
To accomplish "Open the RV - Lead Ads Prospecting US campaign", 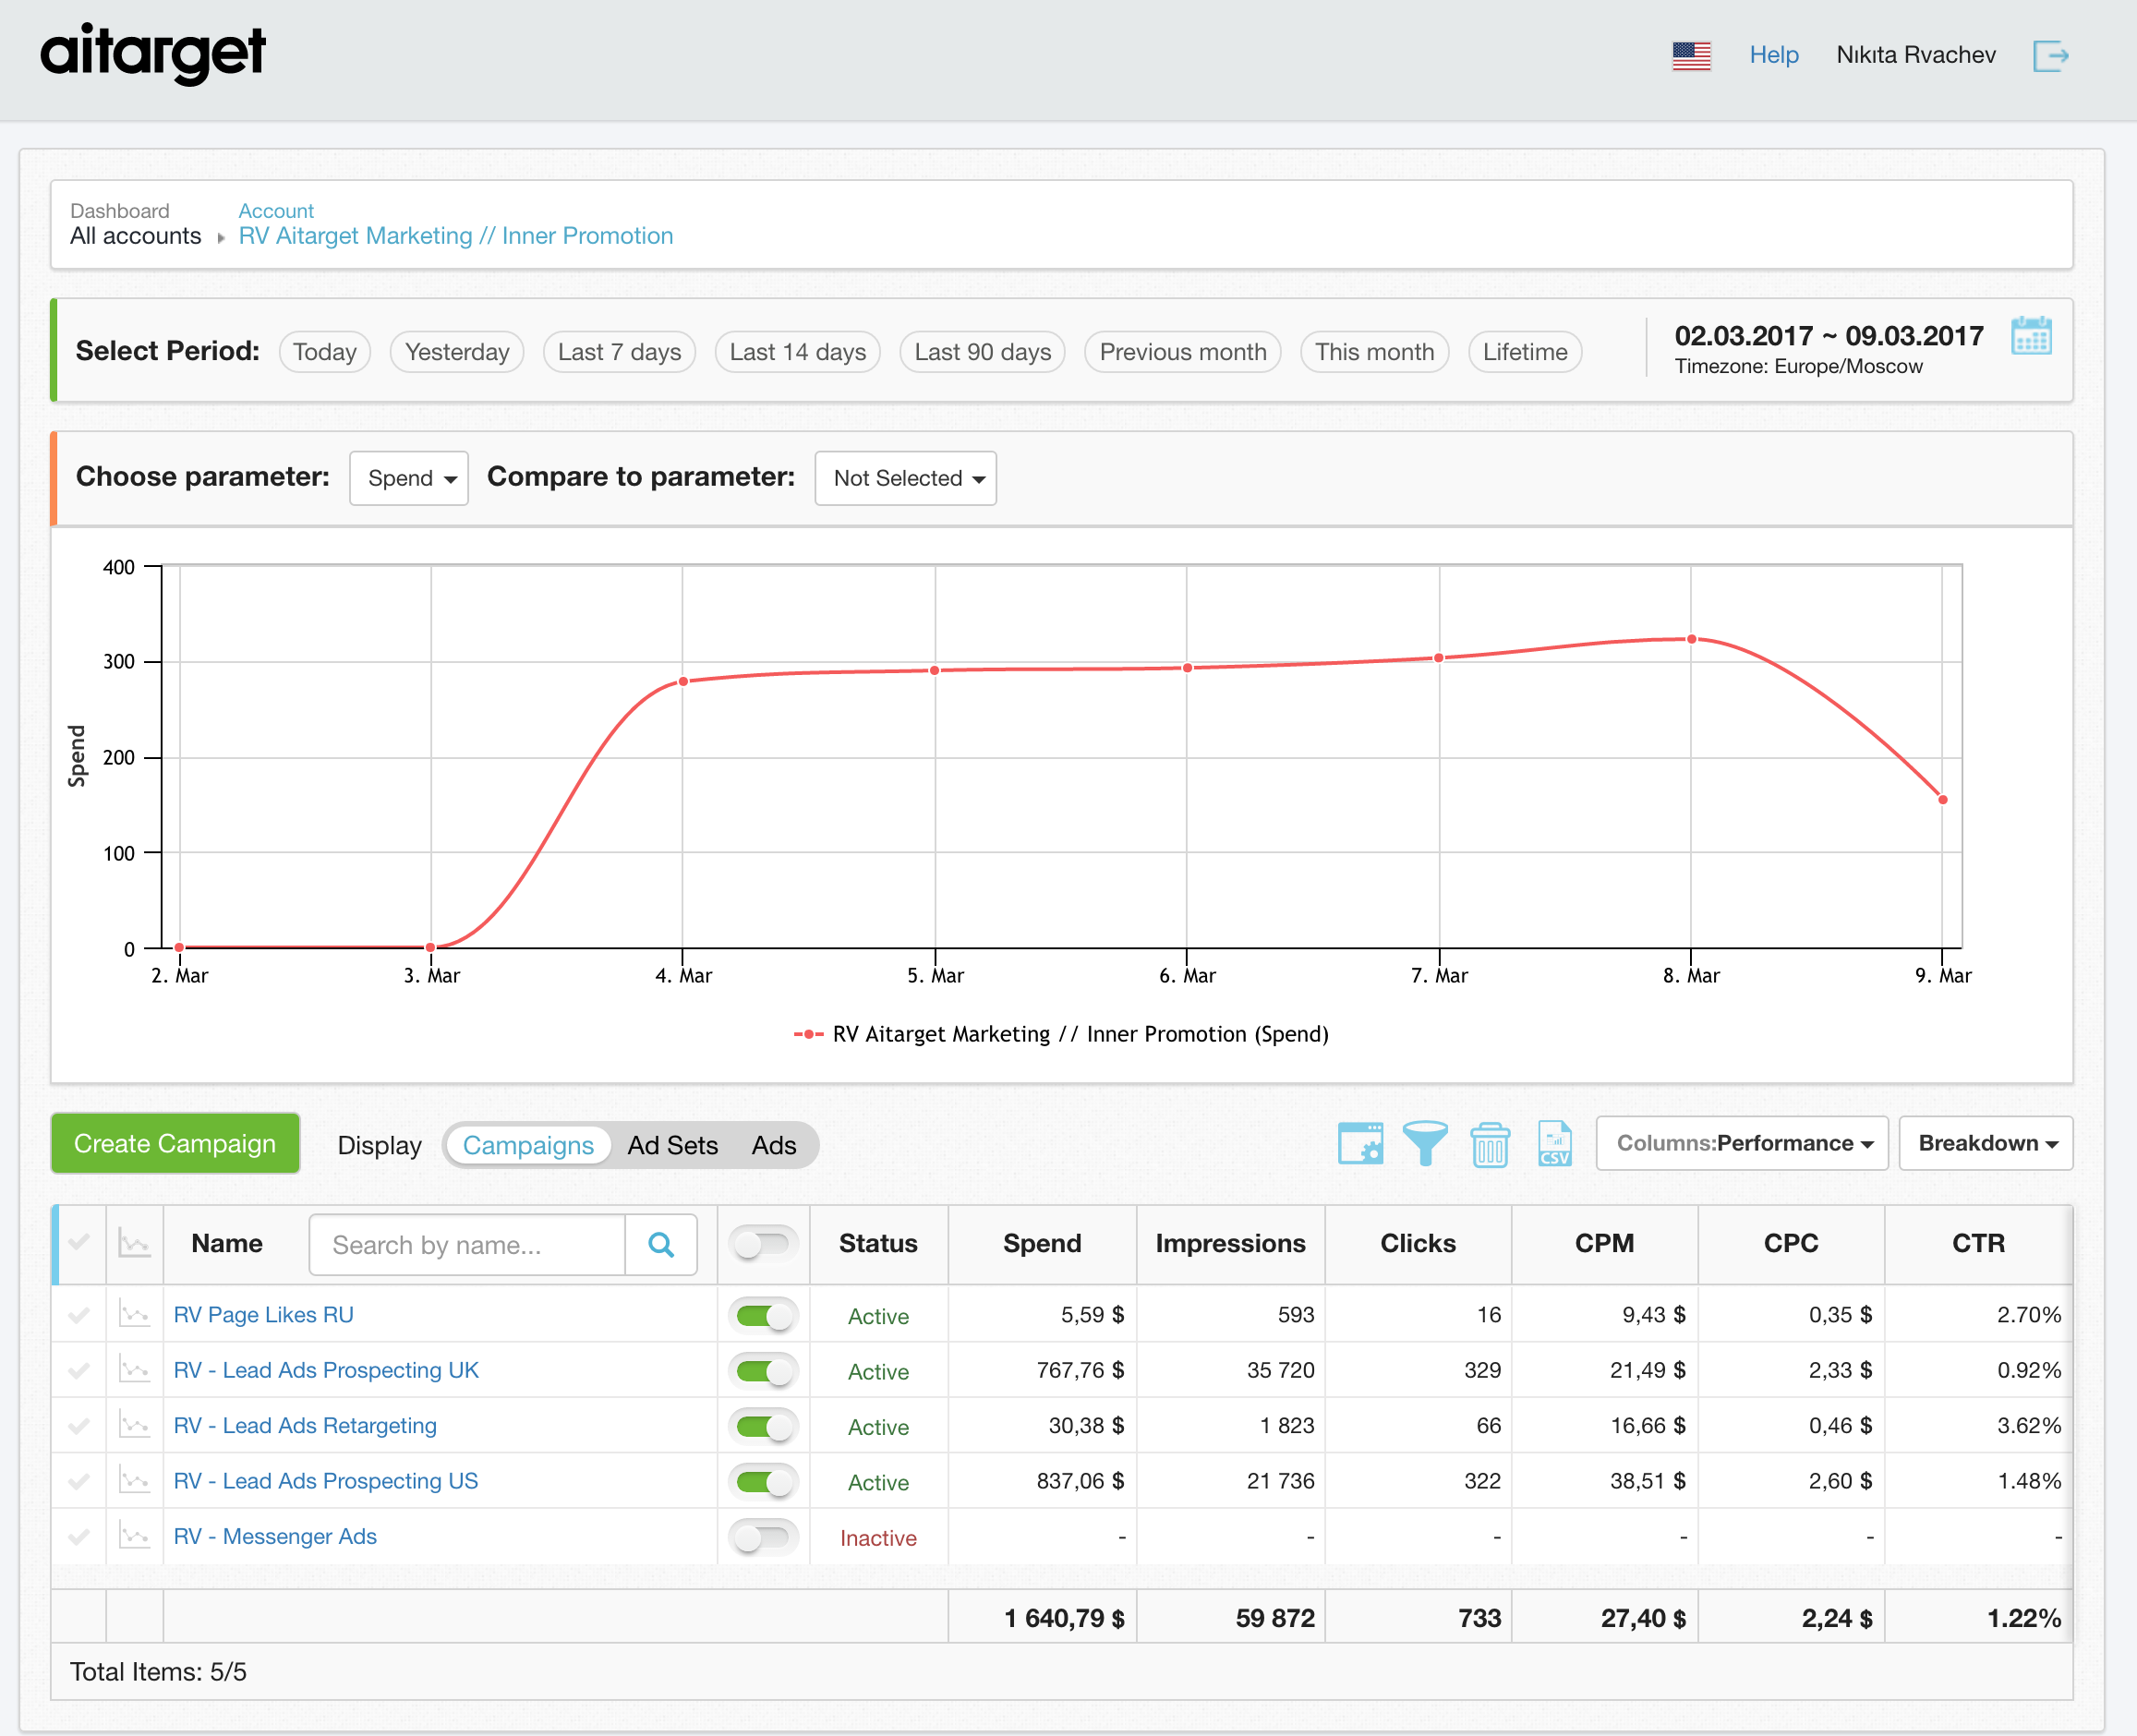I will [326, 1481].
